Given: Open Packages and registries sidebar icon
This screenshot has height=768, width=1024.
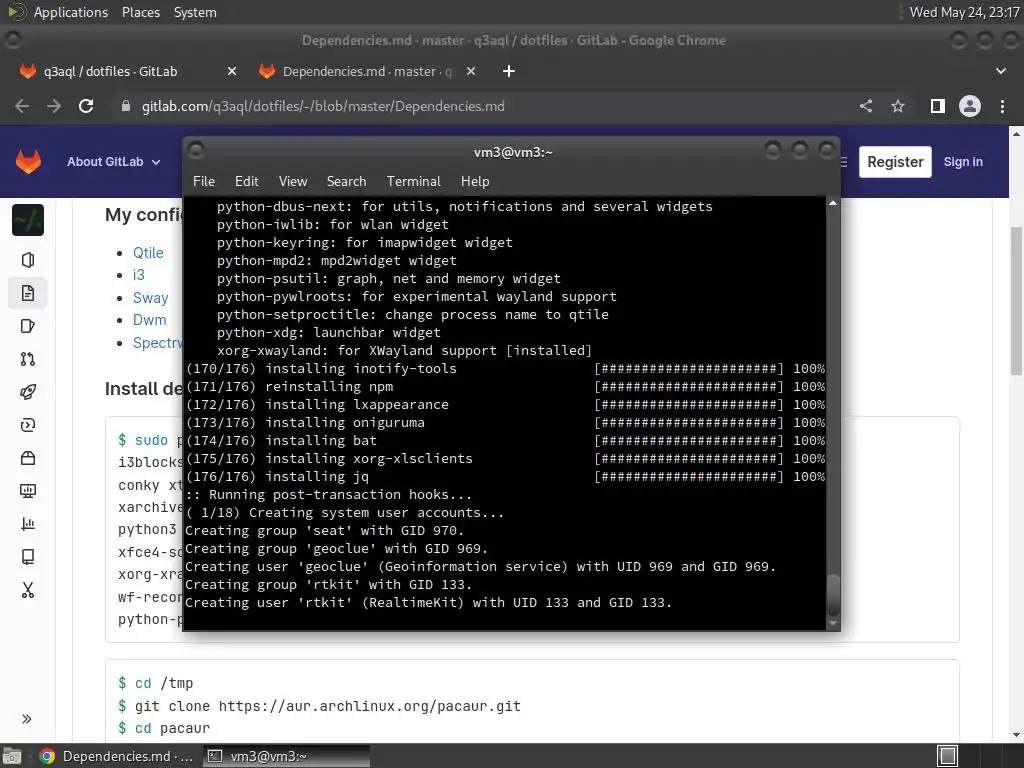Looking at the screenshot, I should pyautogui.click(x=28, y=458).
